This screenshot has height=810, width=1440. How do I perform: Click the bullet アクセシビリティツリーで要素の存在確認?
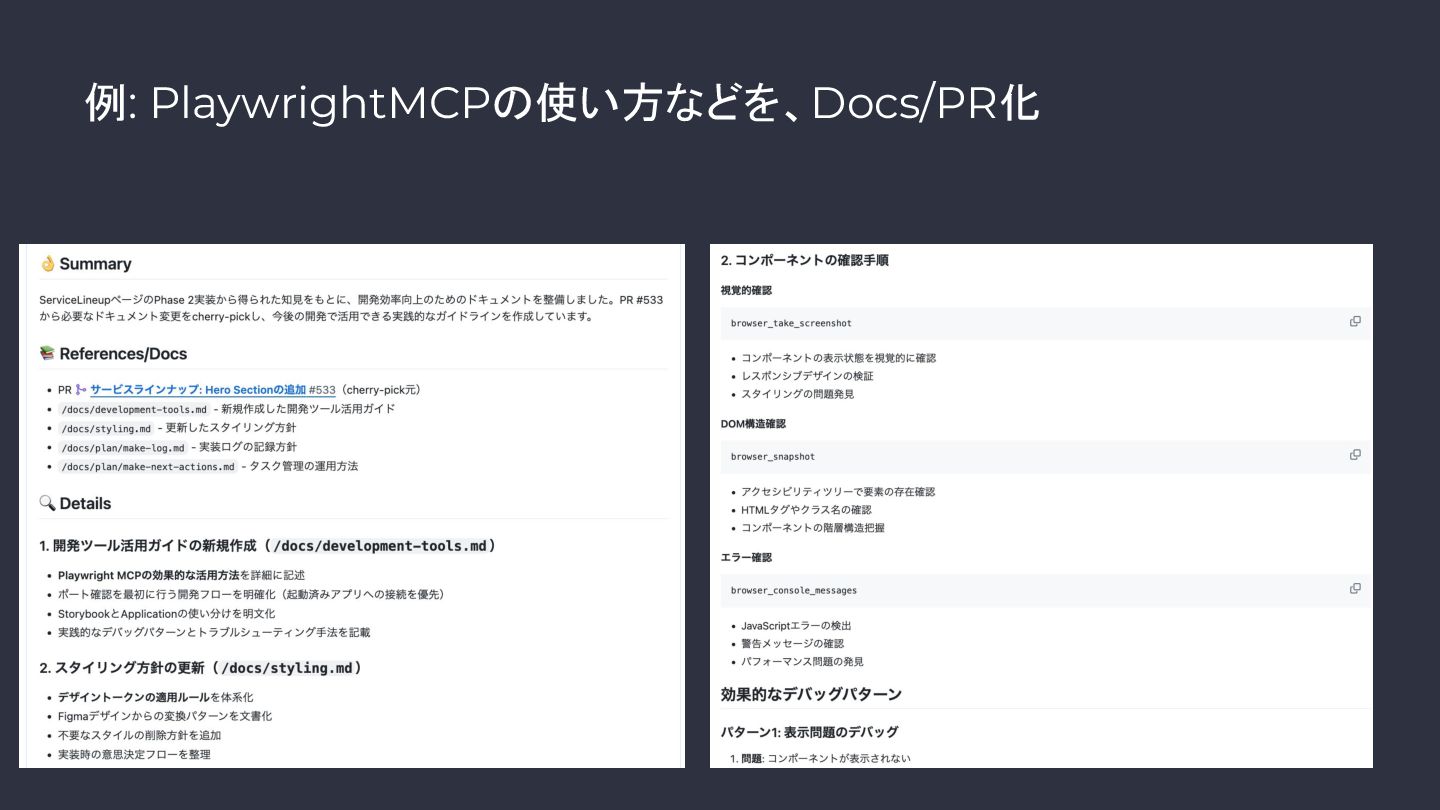[838, 492]
